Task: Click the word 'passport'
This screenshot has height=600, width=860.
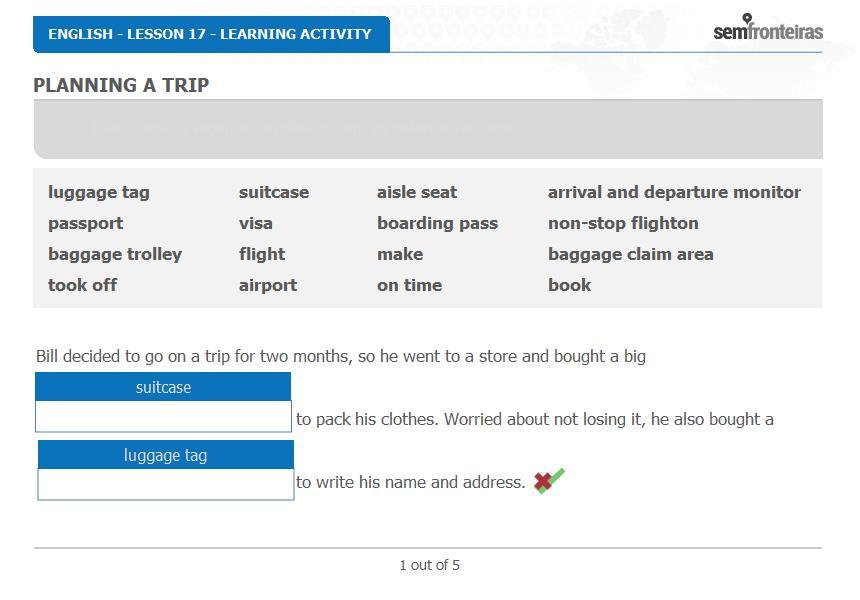Action: coord(86,224)
